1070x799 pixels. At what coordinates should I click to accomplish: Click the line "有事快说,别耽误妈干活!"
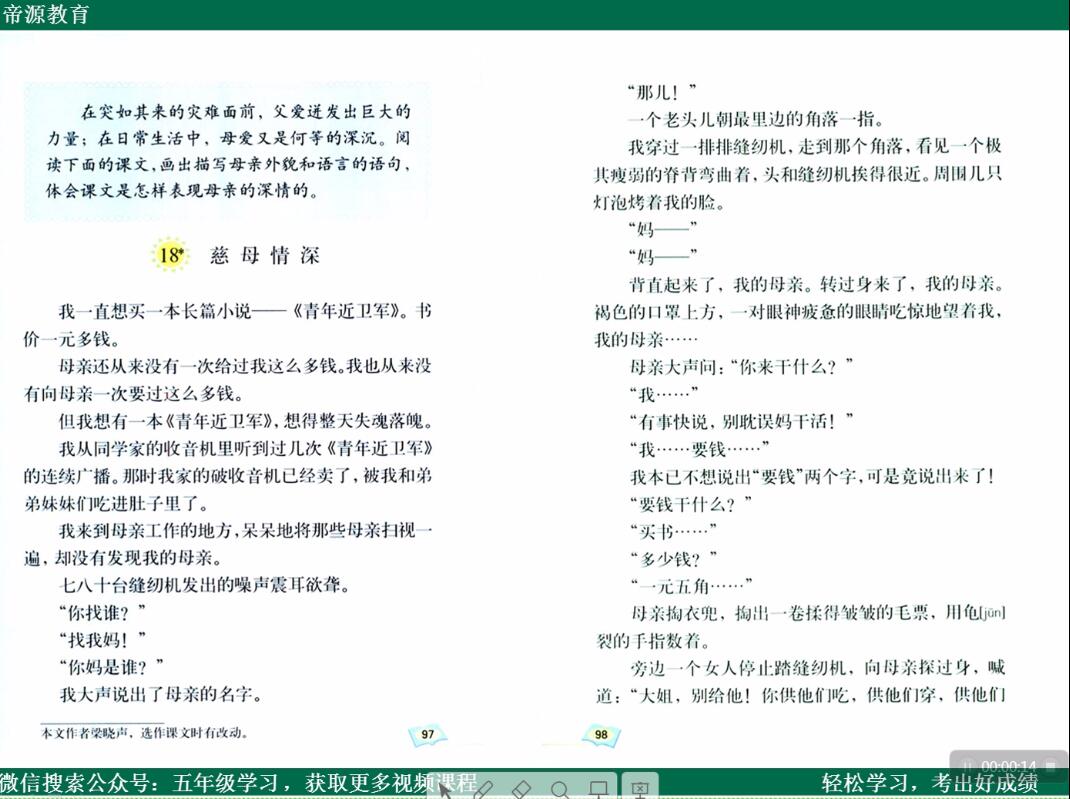coord(742,422)
